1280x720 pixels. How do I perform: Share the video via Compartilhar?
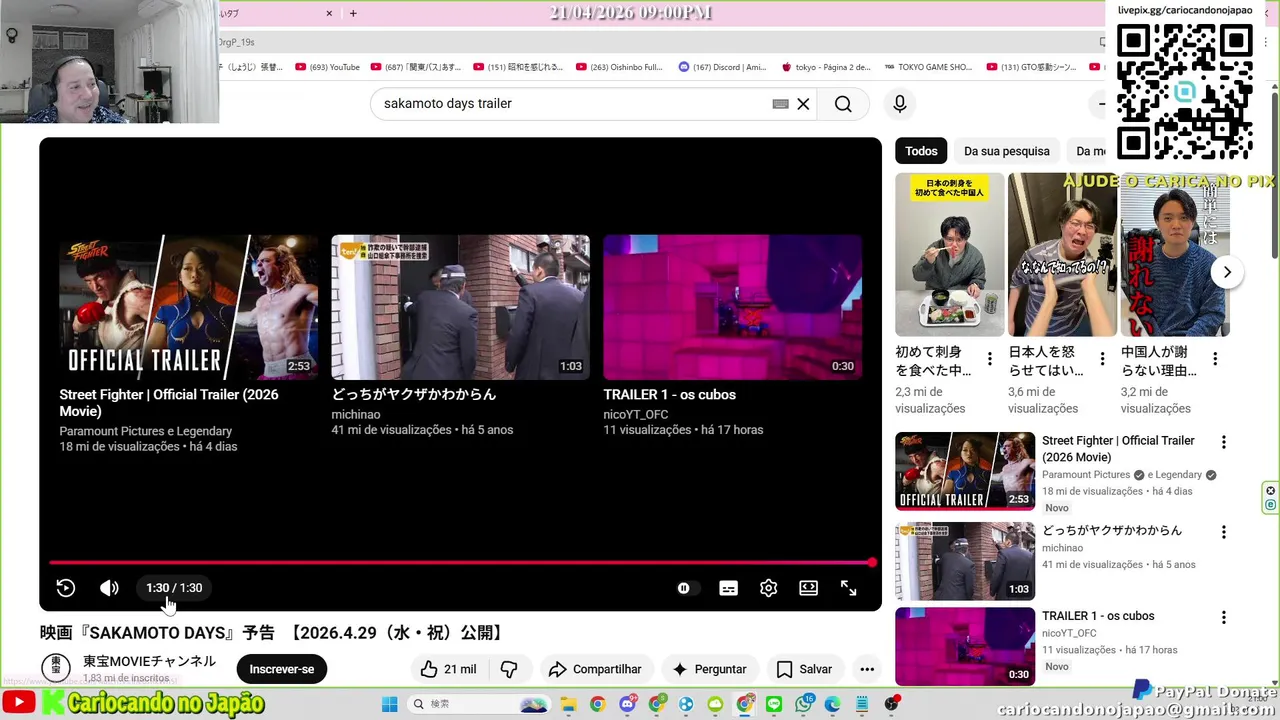click(597, 669)
